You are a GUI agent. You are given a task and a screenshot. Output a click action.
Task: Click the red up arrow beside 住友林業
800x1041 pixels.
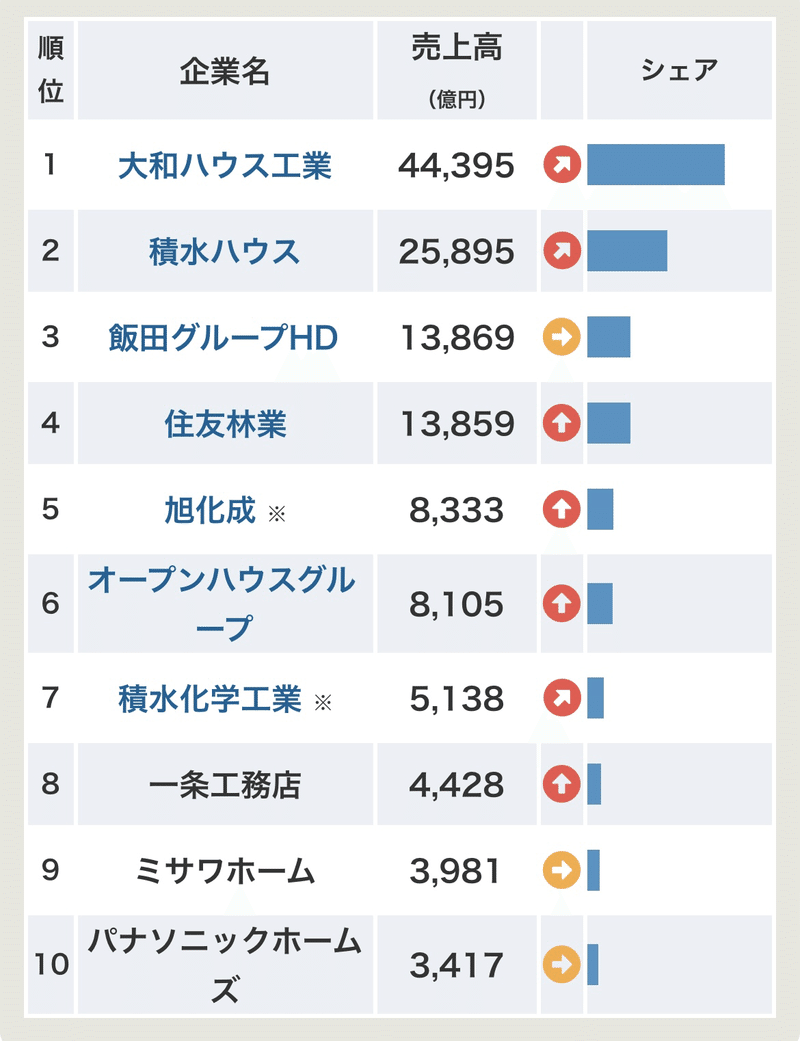pyautogui.click(x=562, y=424)
